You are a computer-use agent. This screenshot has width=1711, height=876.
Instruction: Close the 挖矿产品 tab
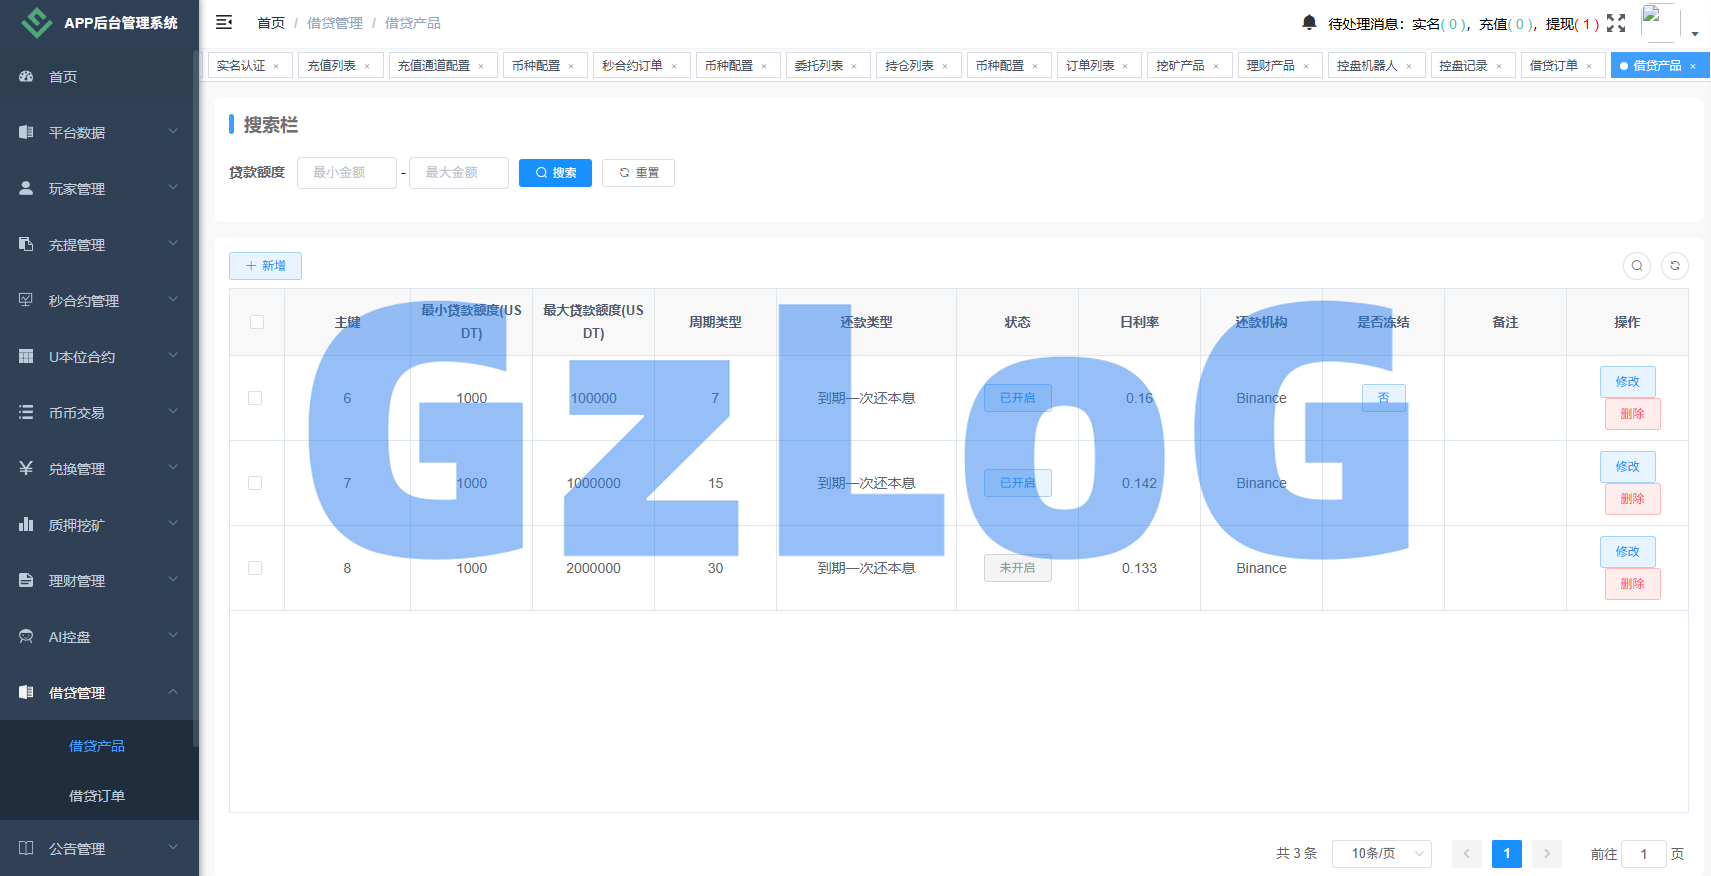pos(1216,66)
